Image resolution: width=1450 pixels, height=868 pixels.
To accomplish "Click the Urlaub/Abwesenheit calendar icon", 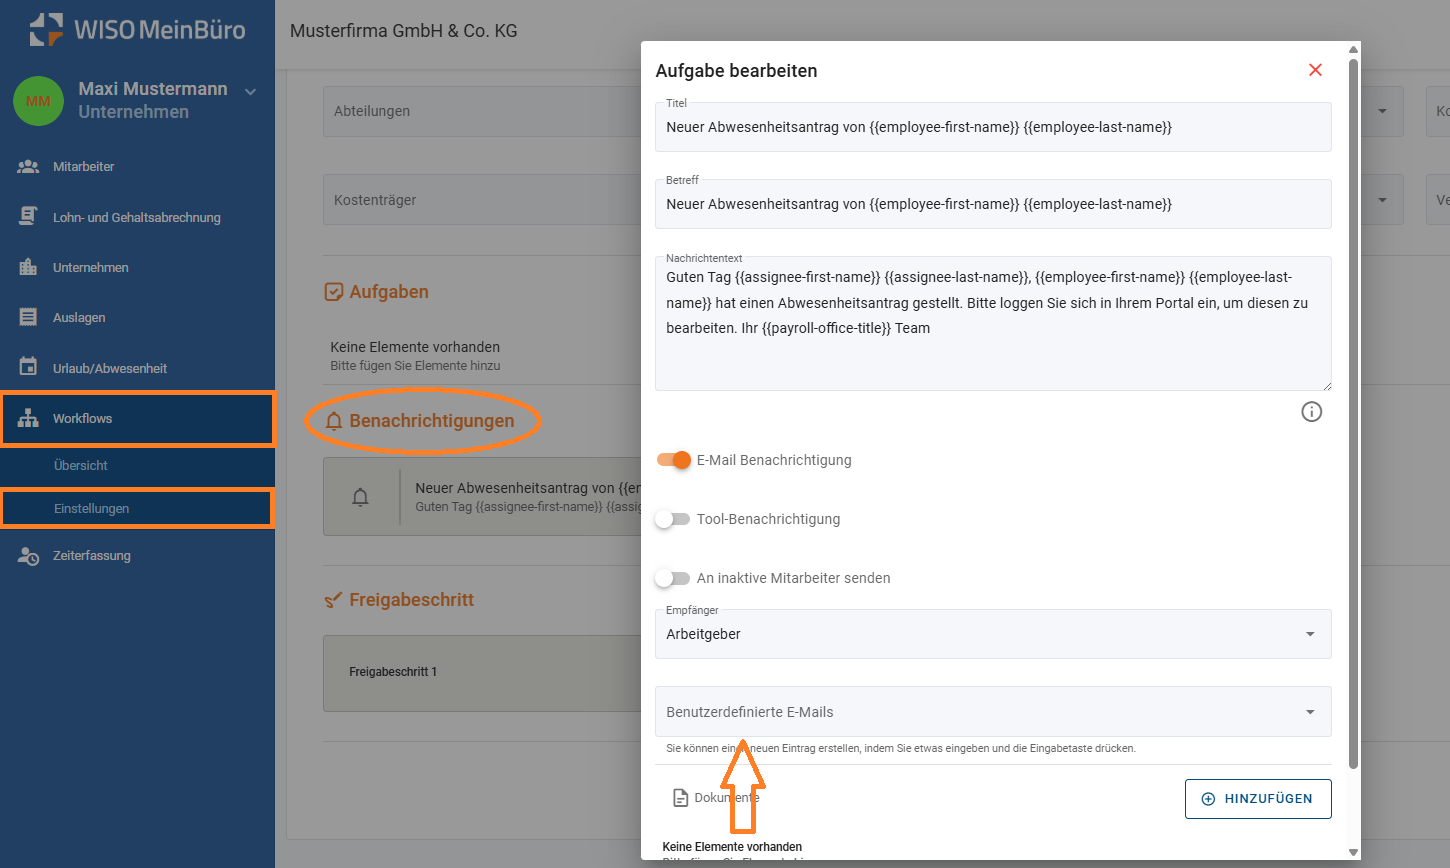I will tap(28, 367).
